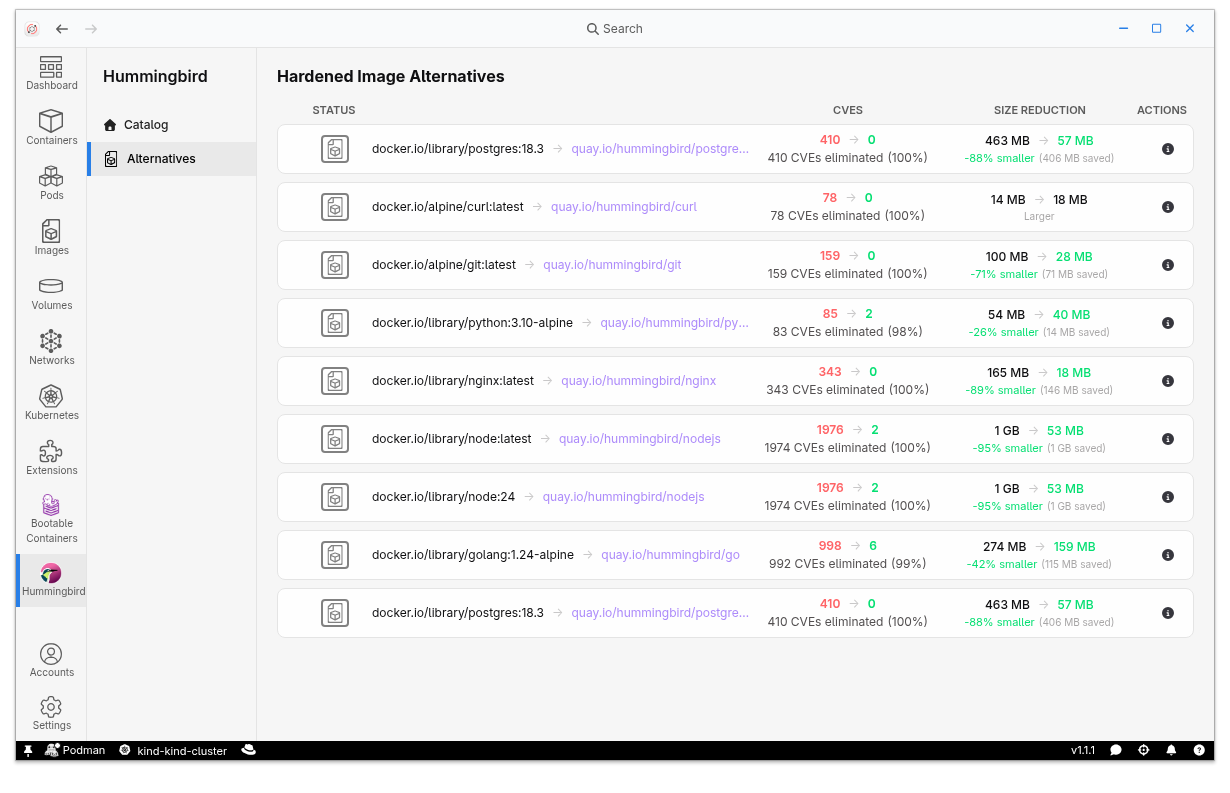Click '78 CVEs eliminated (100%)' text
Viewport: 1230px width, 793px height.
[847, 216]
